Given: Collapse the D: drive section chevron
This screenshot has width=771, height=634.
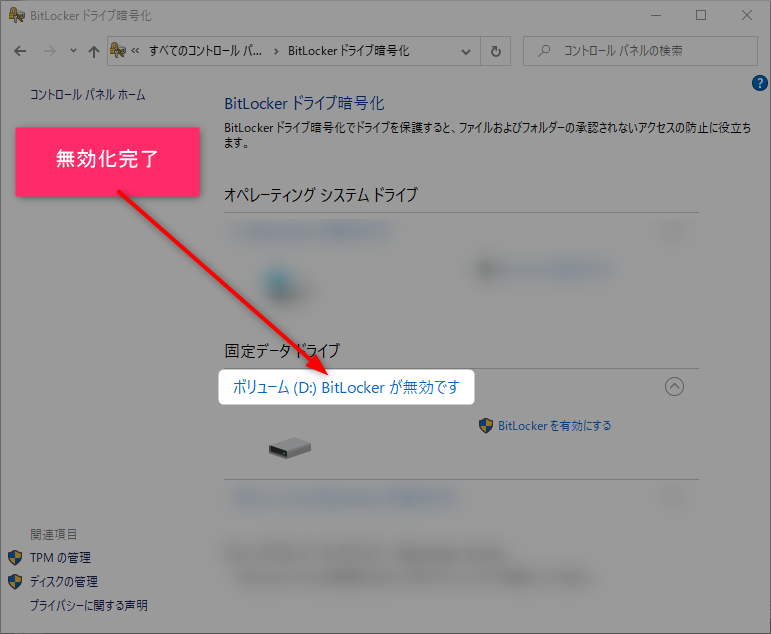Looking at the screenshot, I should coord(674,387).
